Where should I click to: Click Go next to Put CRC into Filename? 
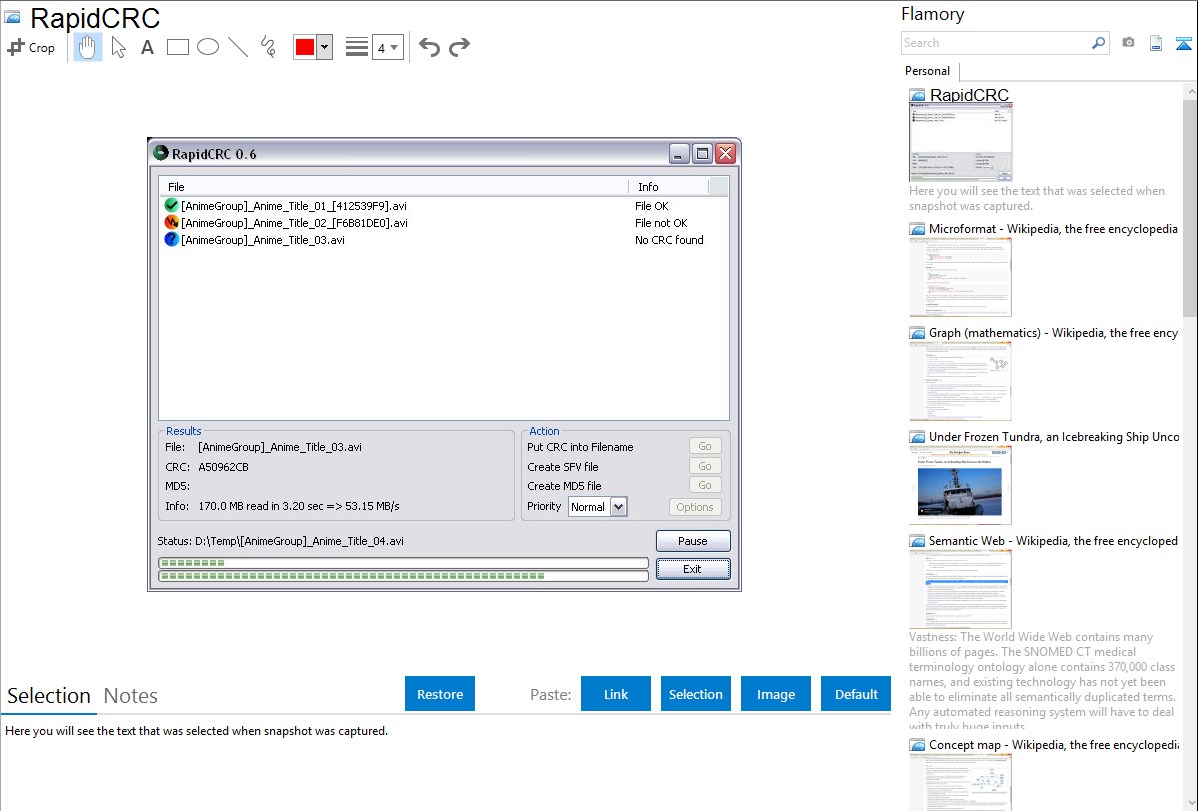point(704,446)
